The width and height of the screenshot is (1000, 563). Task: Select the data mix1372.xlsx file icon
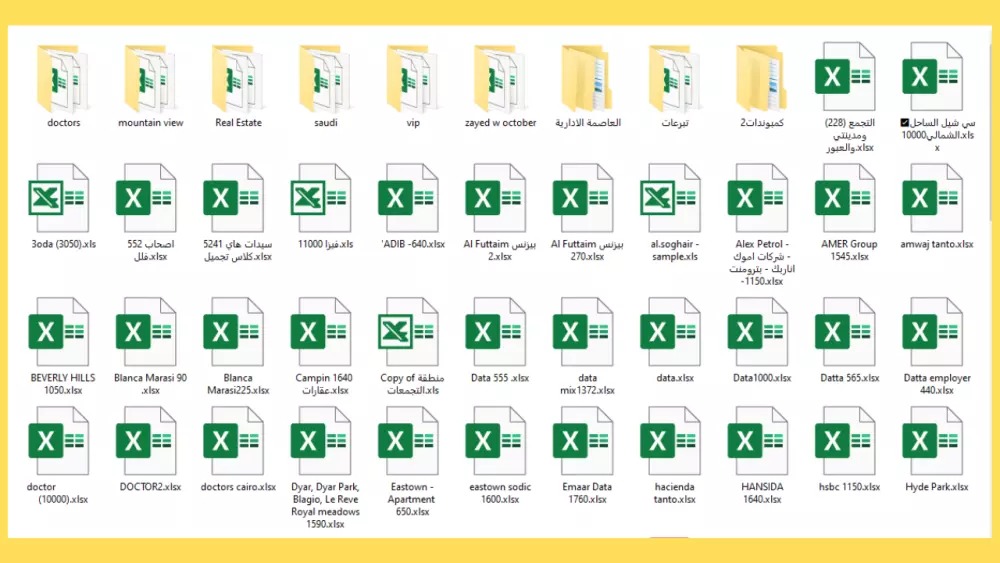pyautogui.click(x=583, y=332)
